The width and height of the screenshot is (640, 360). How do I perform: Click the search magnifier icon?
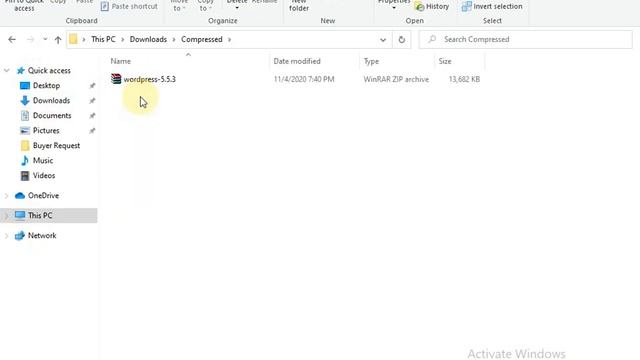coord(432,39)
